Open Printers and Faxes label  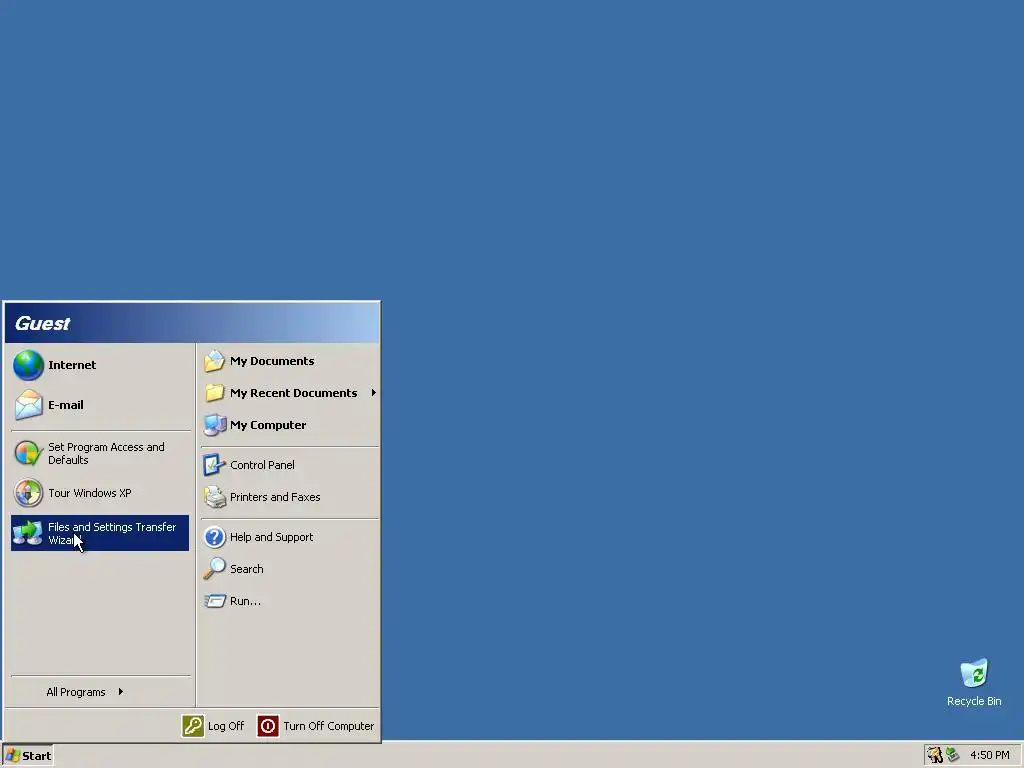(275, 497)
